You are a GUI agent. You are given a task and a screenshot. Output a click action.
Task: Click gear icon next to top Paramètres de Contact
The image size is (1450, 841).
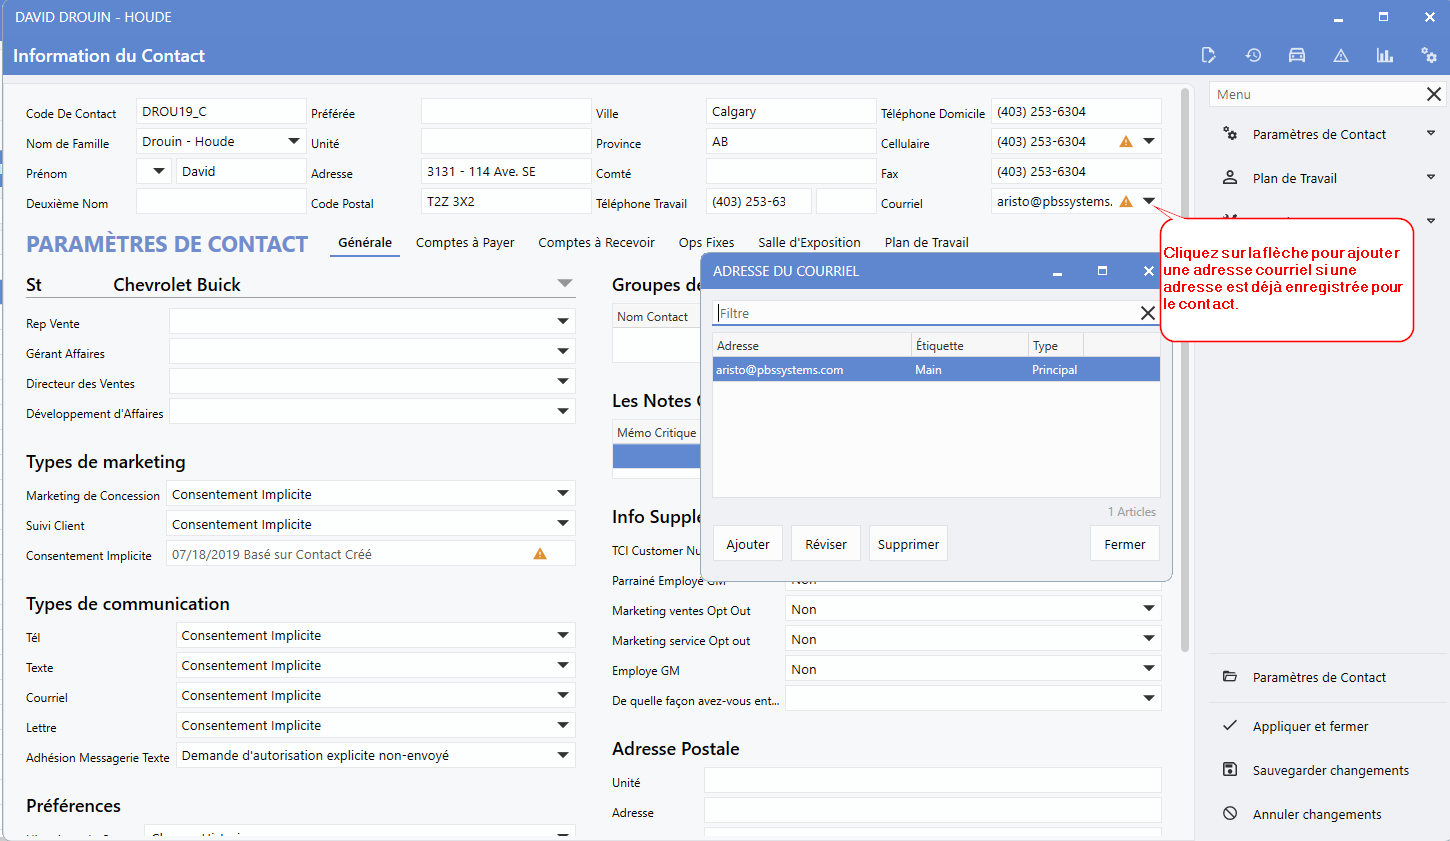click(1230, 134)
